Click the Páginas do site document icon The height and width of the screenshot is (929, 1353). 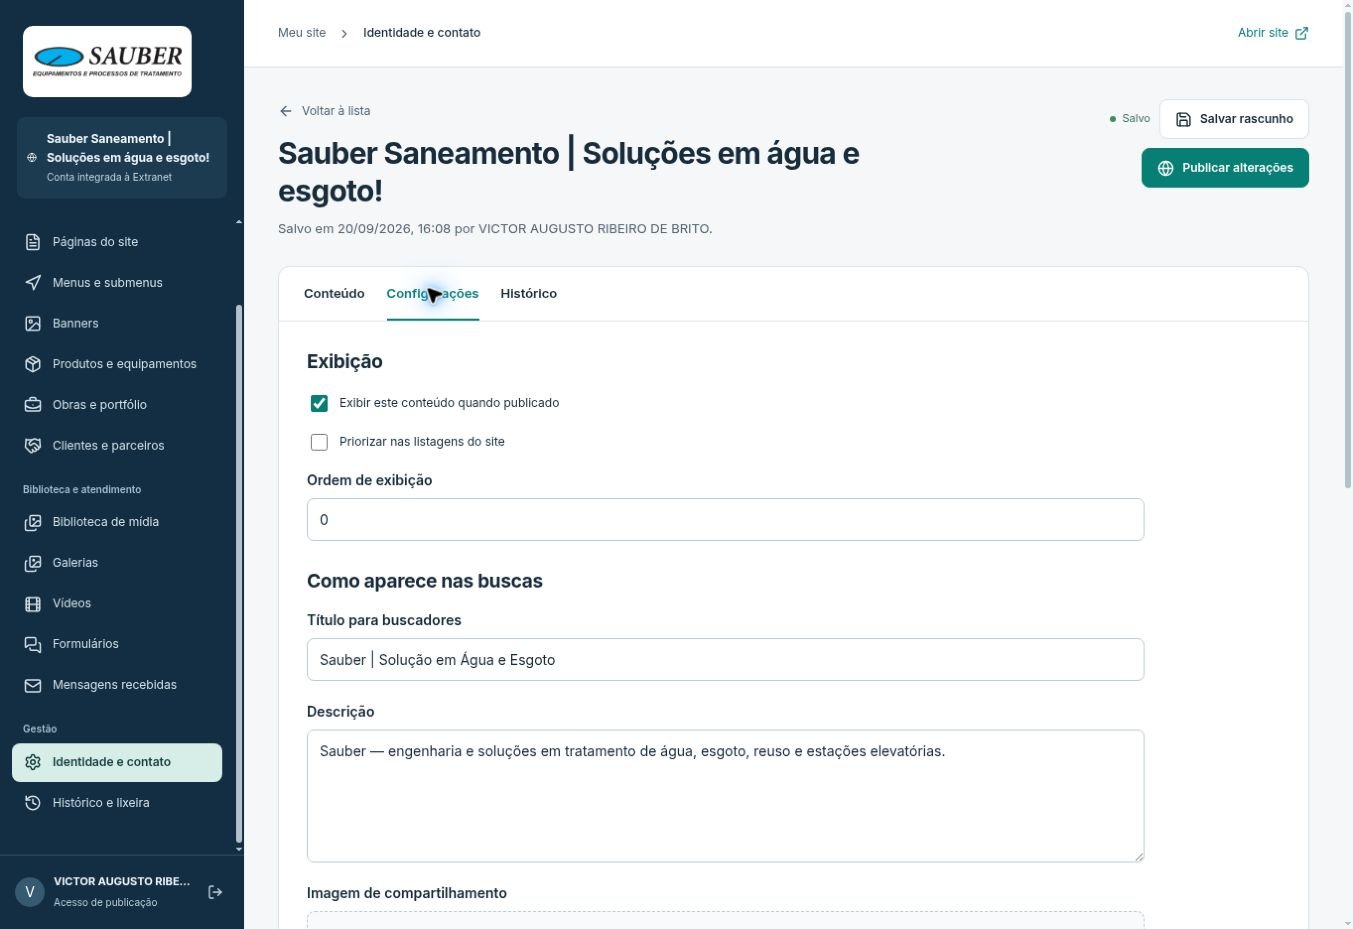33,242
